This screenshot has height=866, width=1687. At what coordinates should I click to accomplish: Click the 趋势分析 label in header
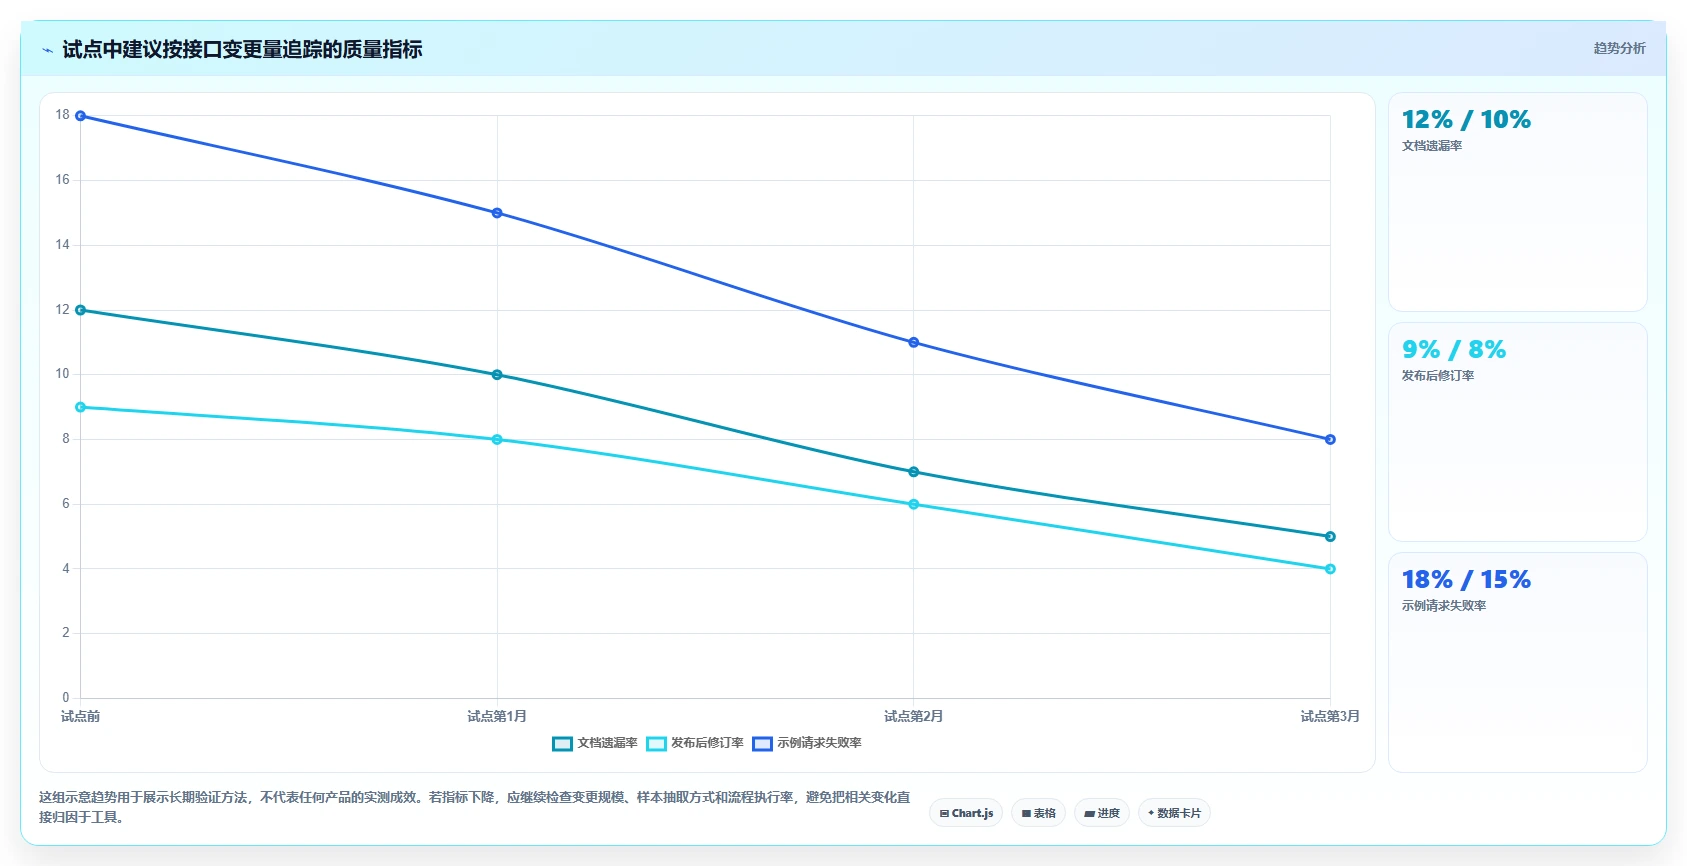coord(1619,48)
